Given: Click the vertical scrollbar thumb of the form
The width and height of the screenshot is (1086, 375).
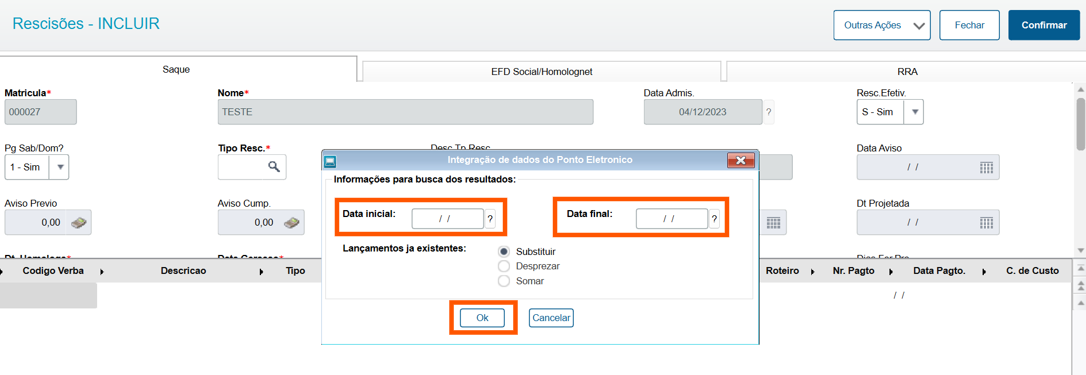Looking at the screenshot, I should pyautogui.click(x=1080, y=123).
